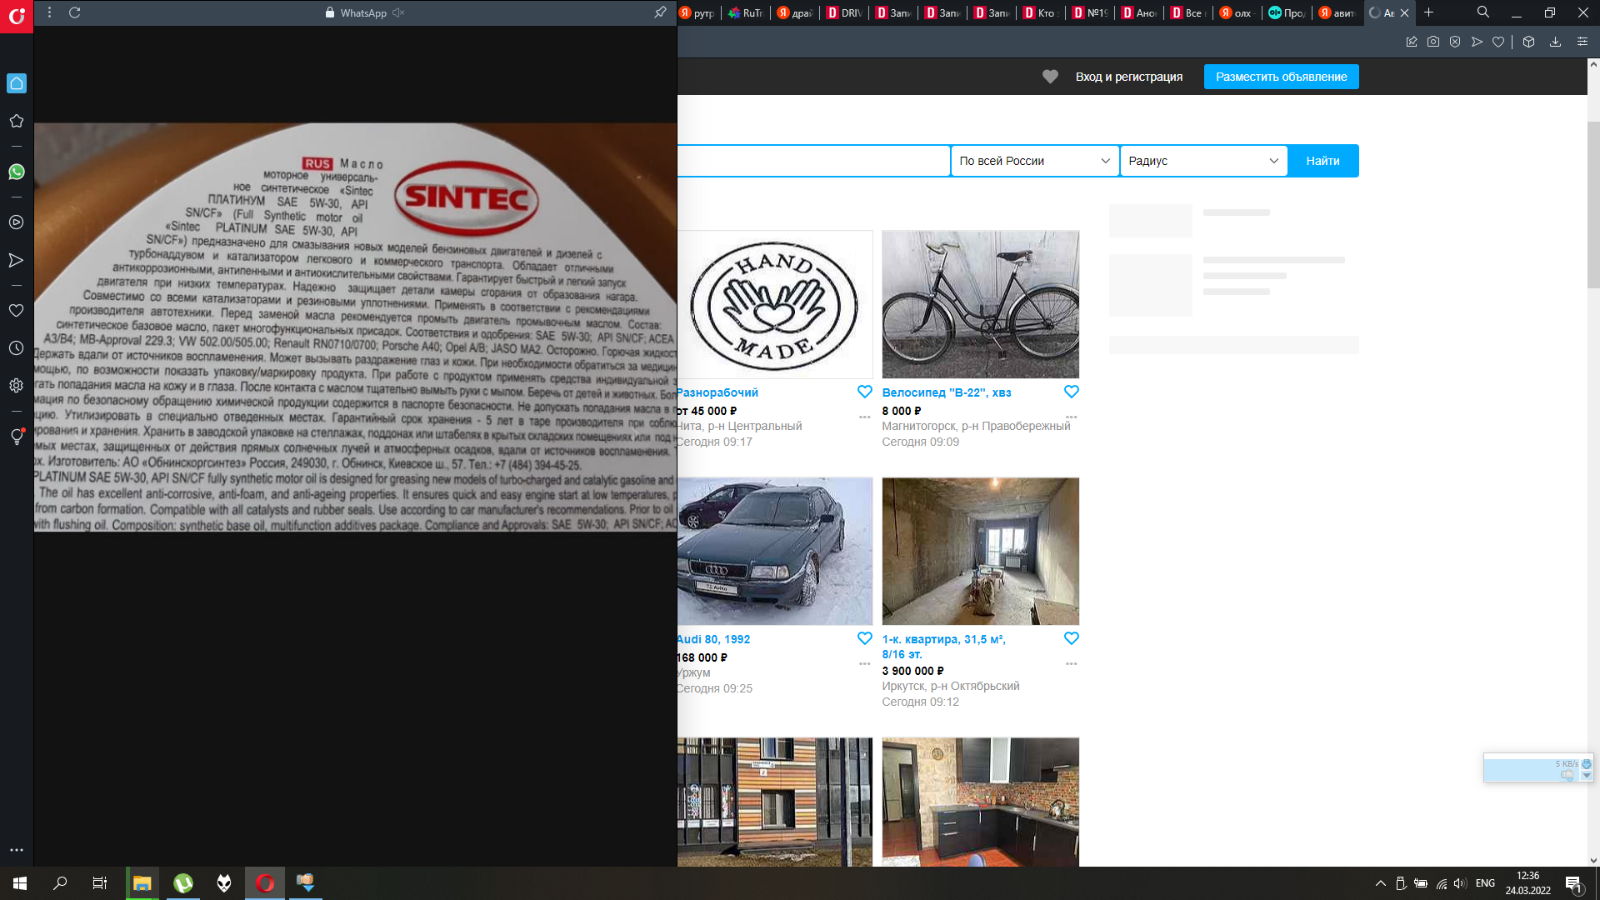The width and height of the screenshot is (1600, 900).
Task: Favorite the 'Велосипед' listing heart
Action: (x=1071, y=392)
